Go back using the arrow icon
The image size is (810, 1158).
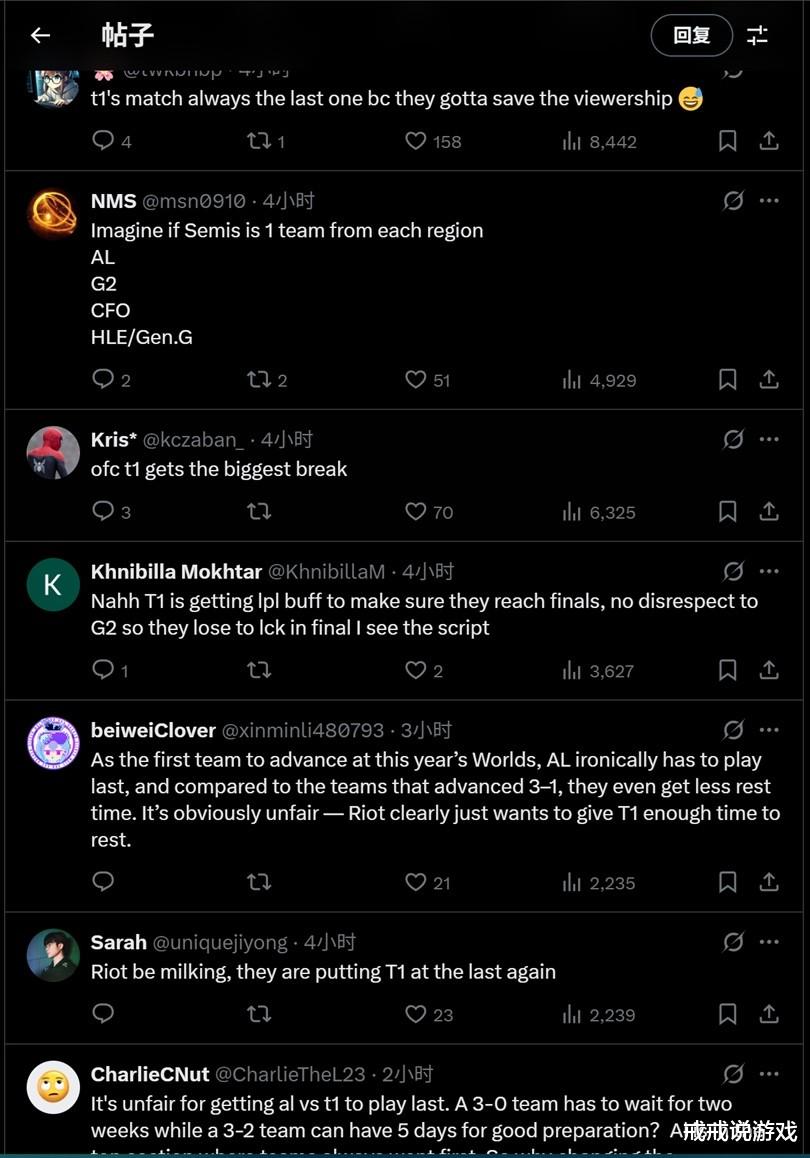coord(40,36)
